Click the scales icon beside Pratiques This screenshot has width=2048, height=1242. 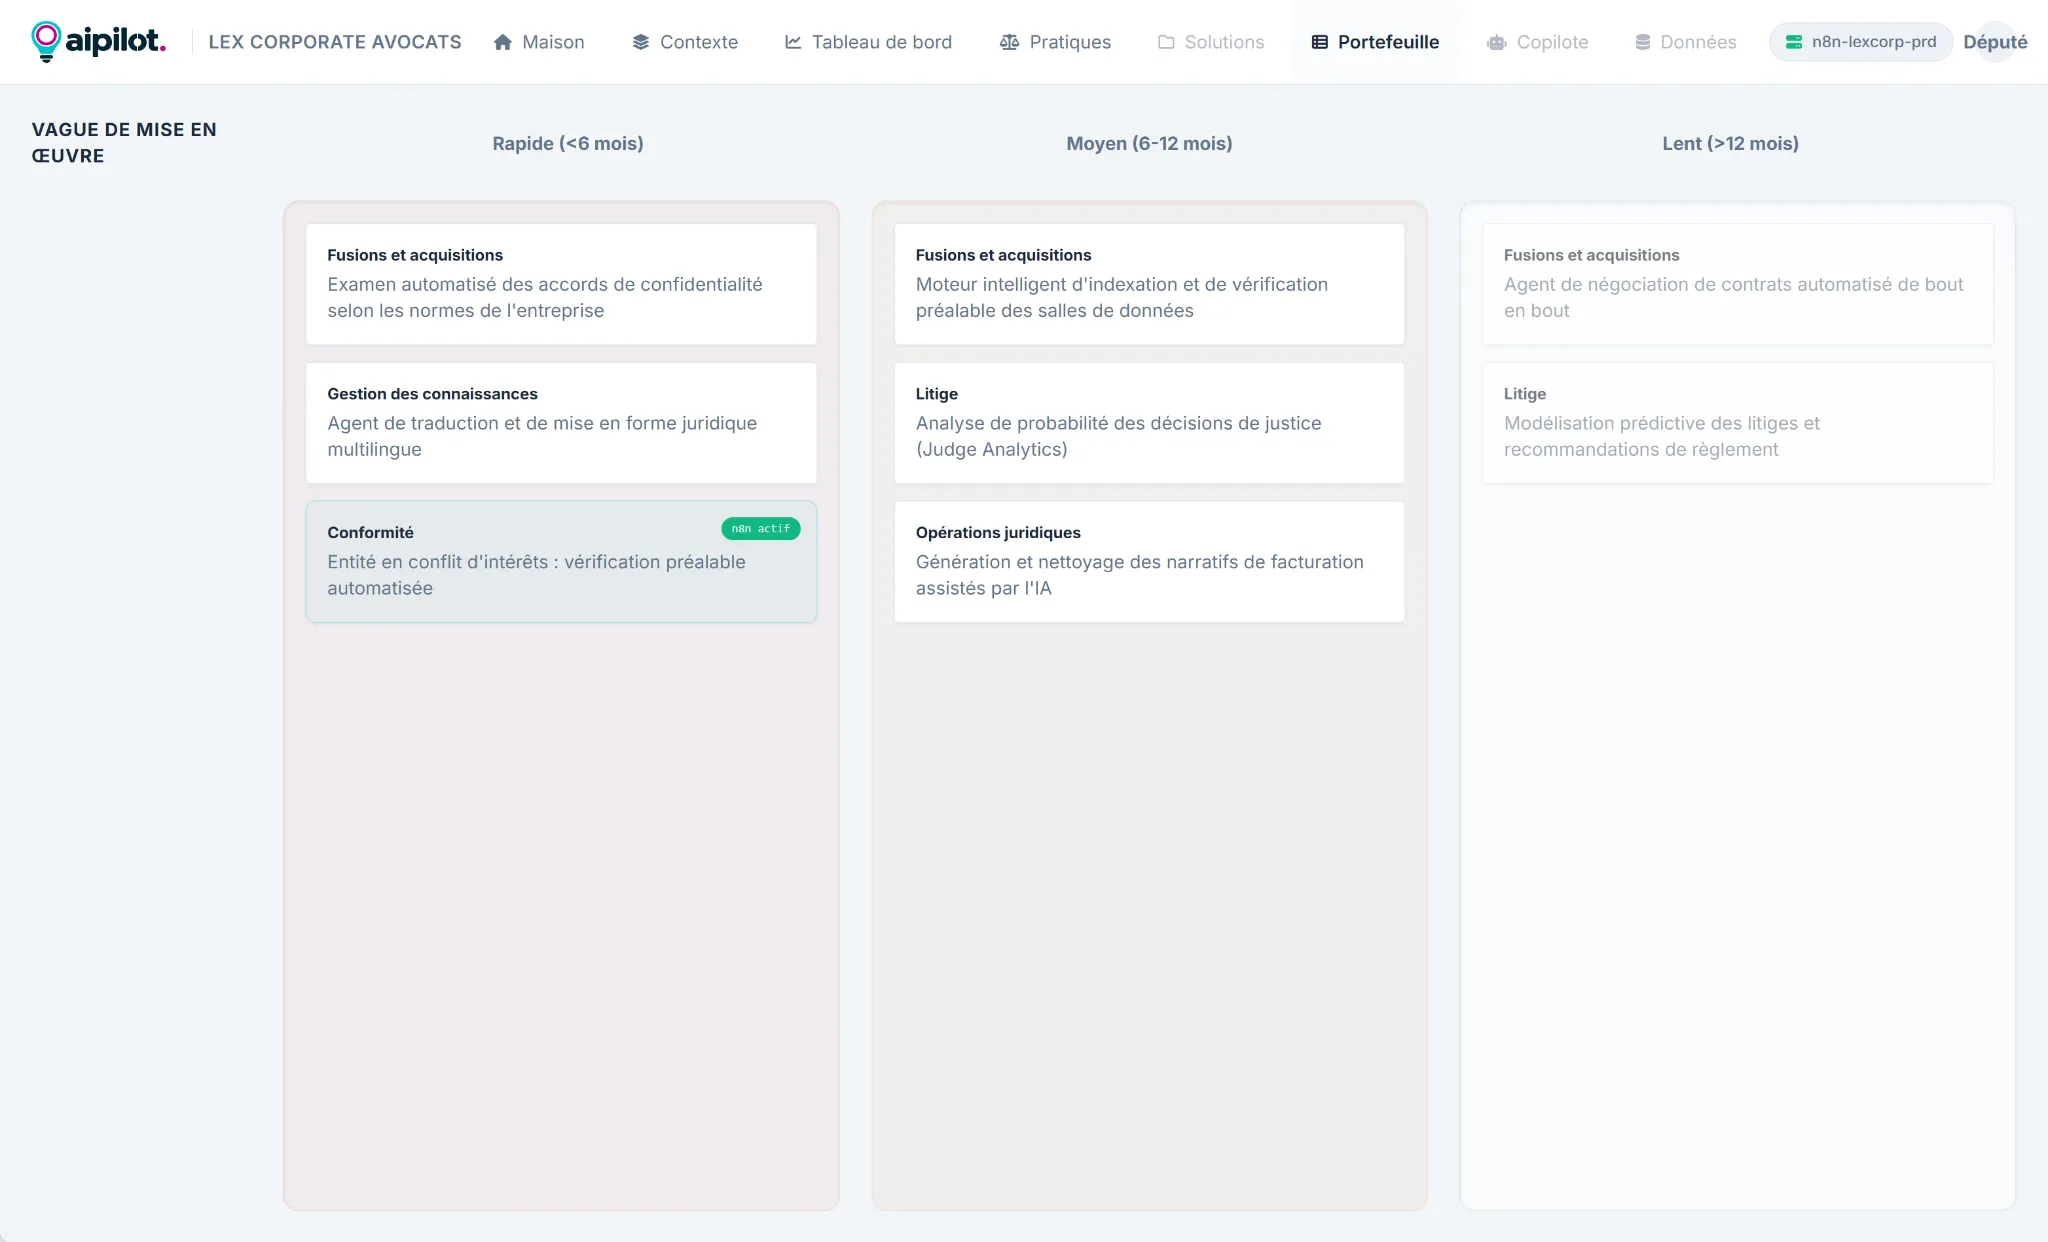[1010, 42]
